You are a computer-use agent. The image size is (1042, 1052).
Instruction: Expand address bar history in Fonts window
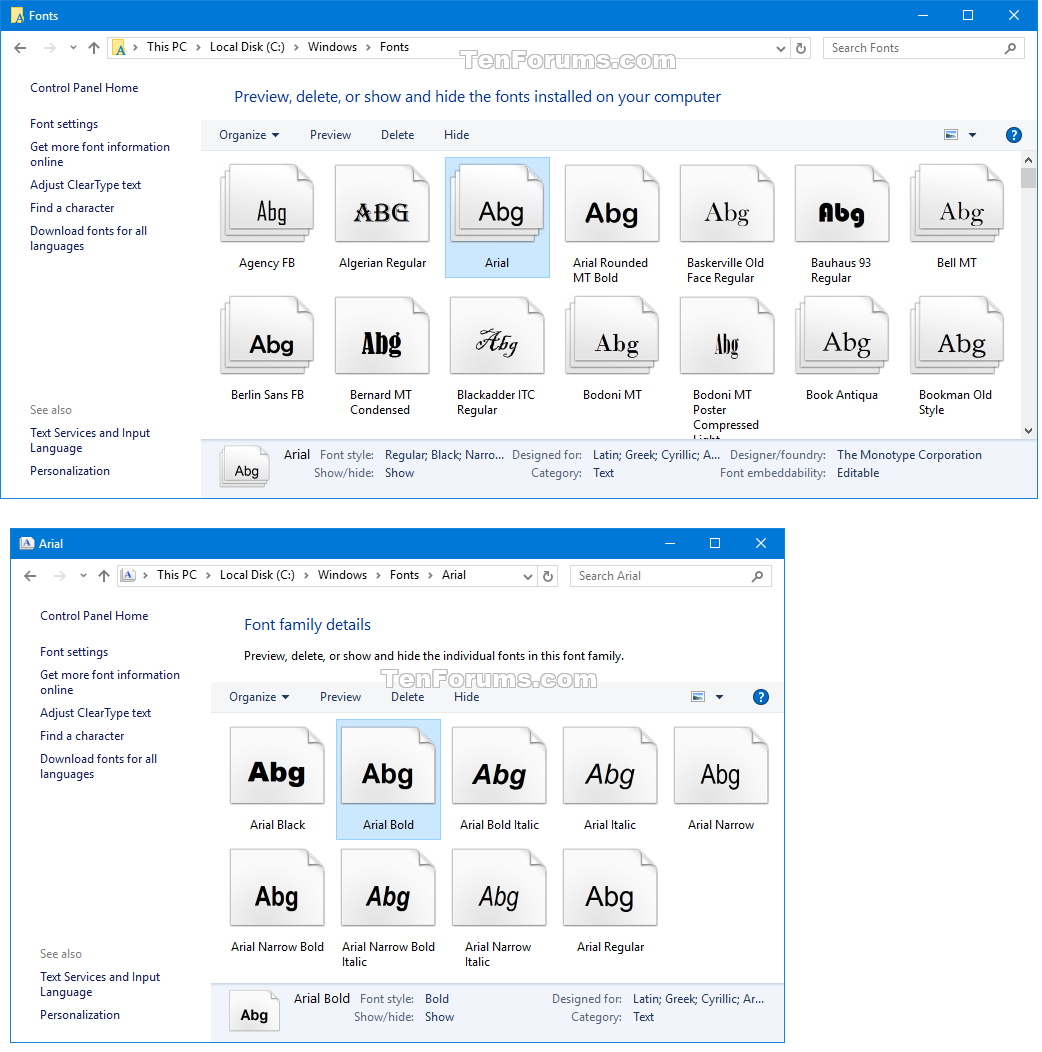780,48
